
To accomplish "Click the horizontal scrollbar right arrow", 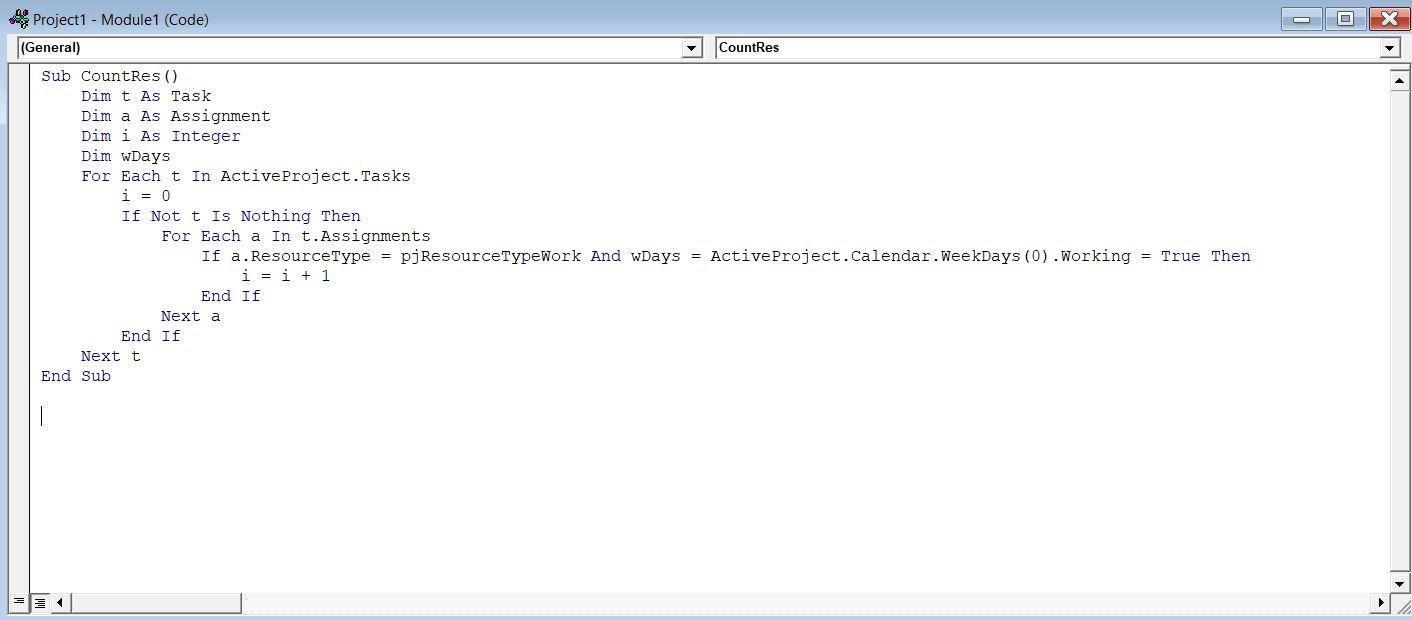I will pos(1382,602).
